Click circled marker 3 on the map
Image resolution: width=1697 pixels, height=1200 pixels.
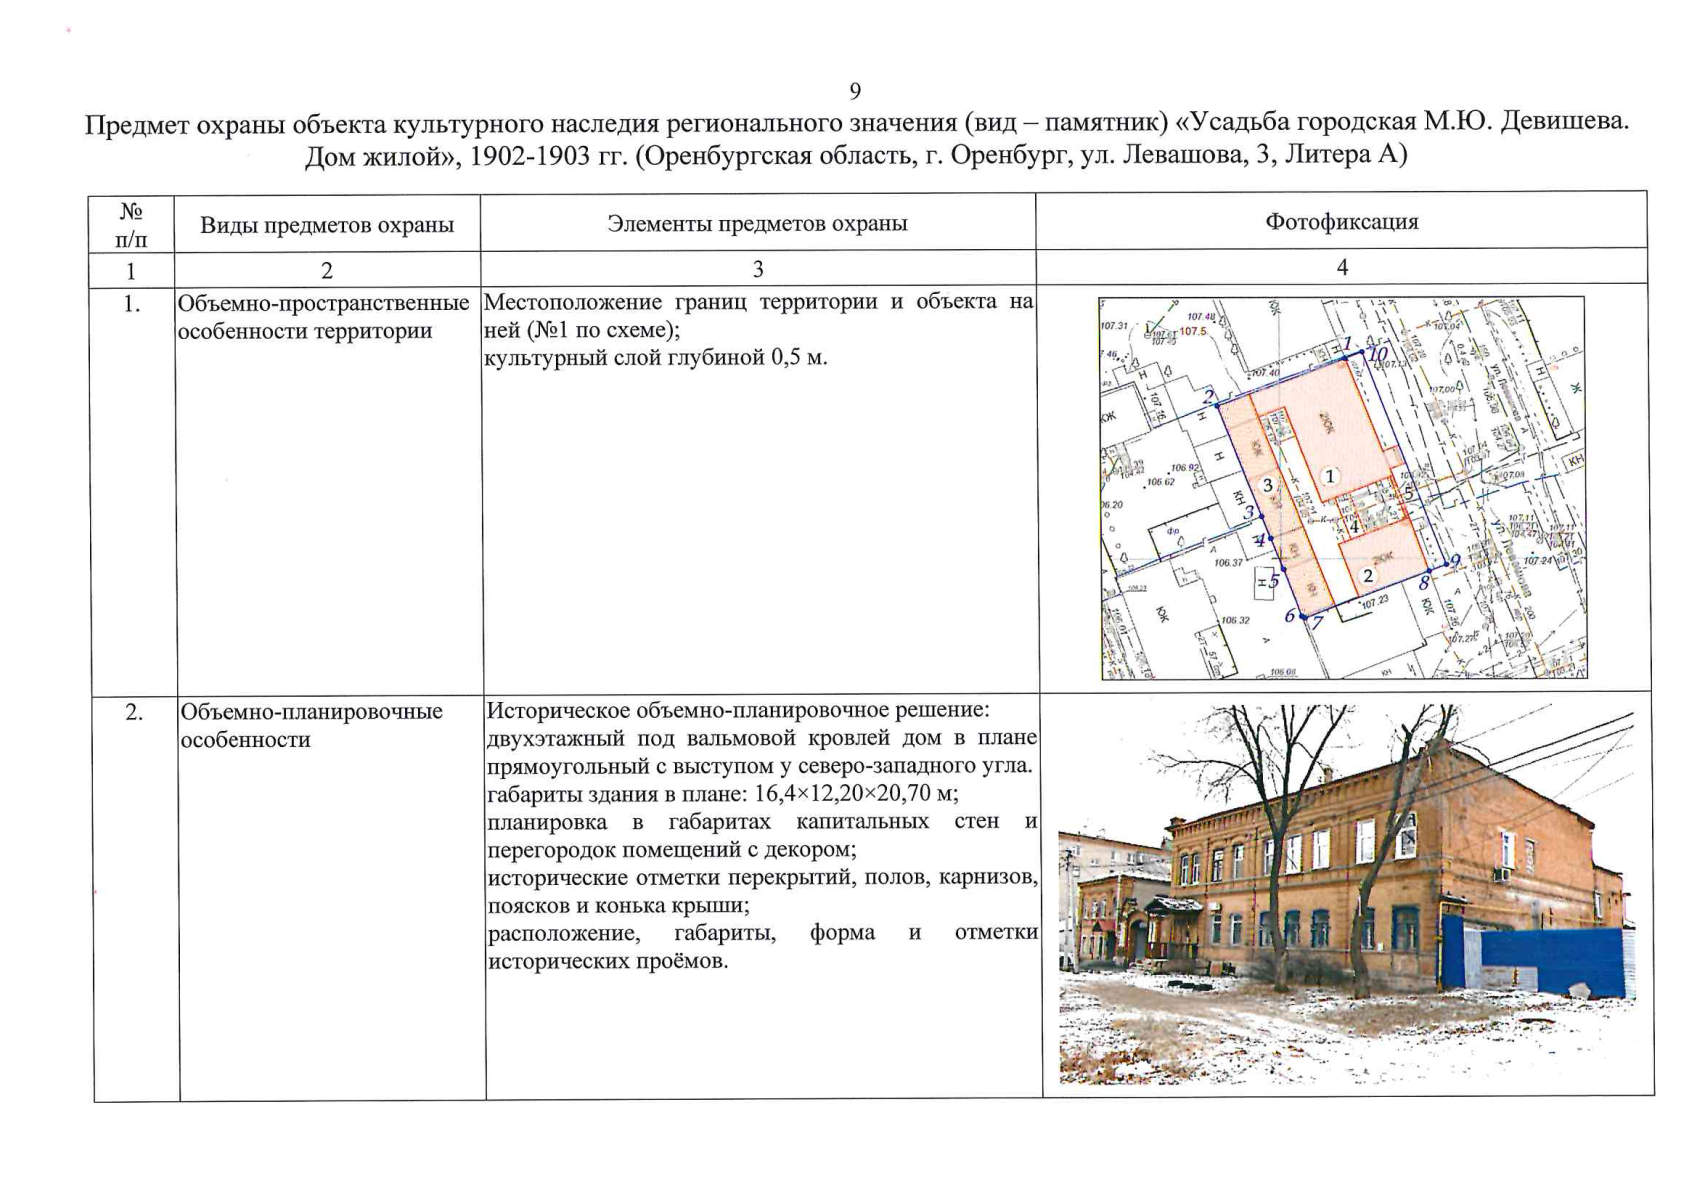(1268, 486)
